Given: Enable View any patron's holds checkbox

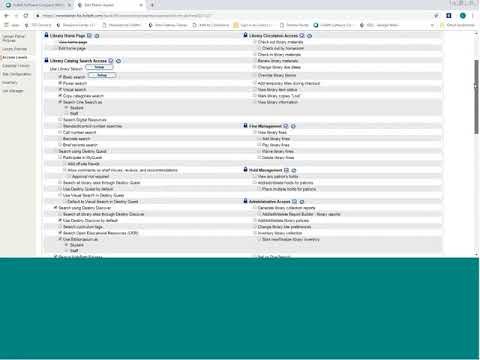Looking at the screenshot, I should (x=255, y=176).
